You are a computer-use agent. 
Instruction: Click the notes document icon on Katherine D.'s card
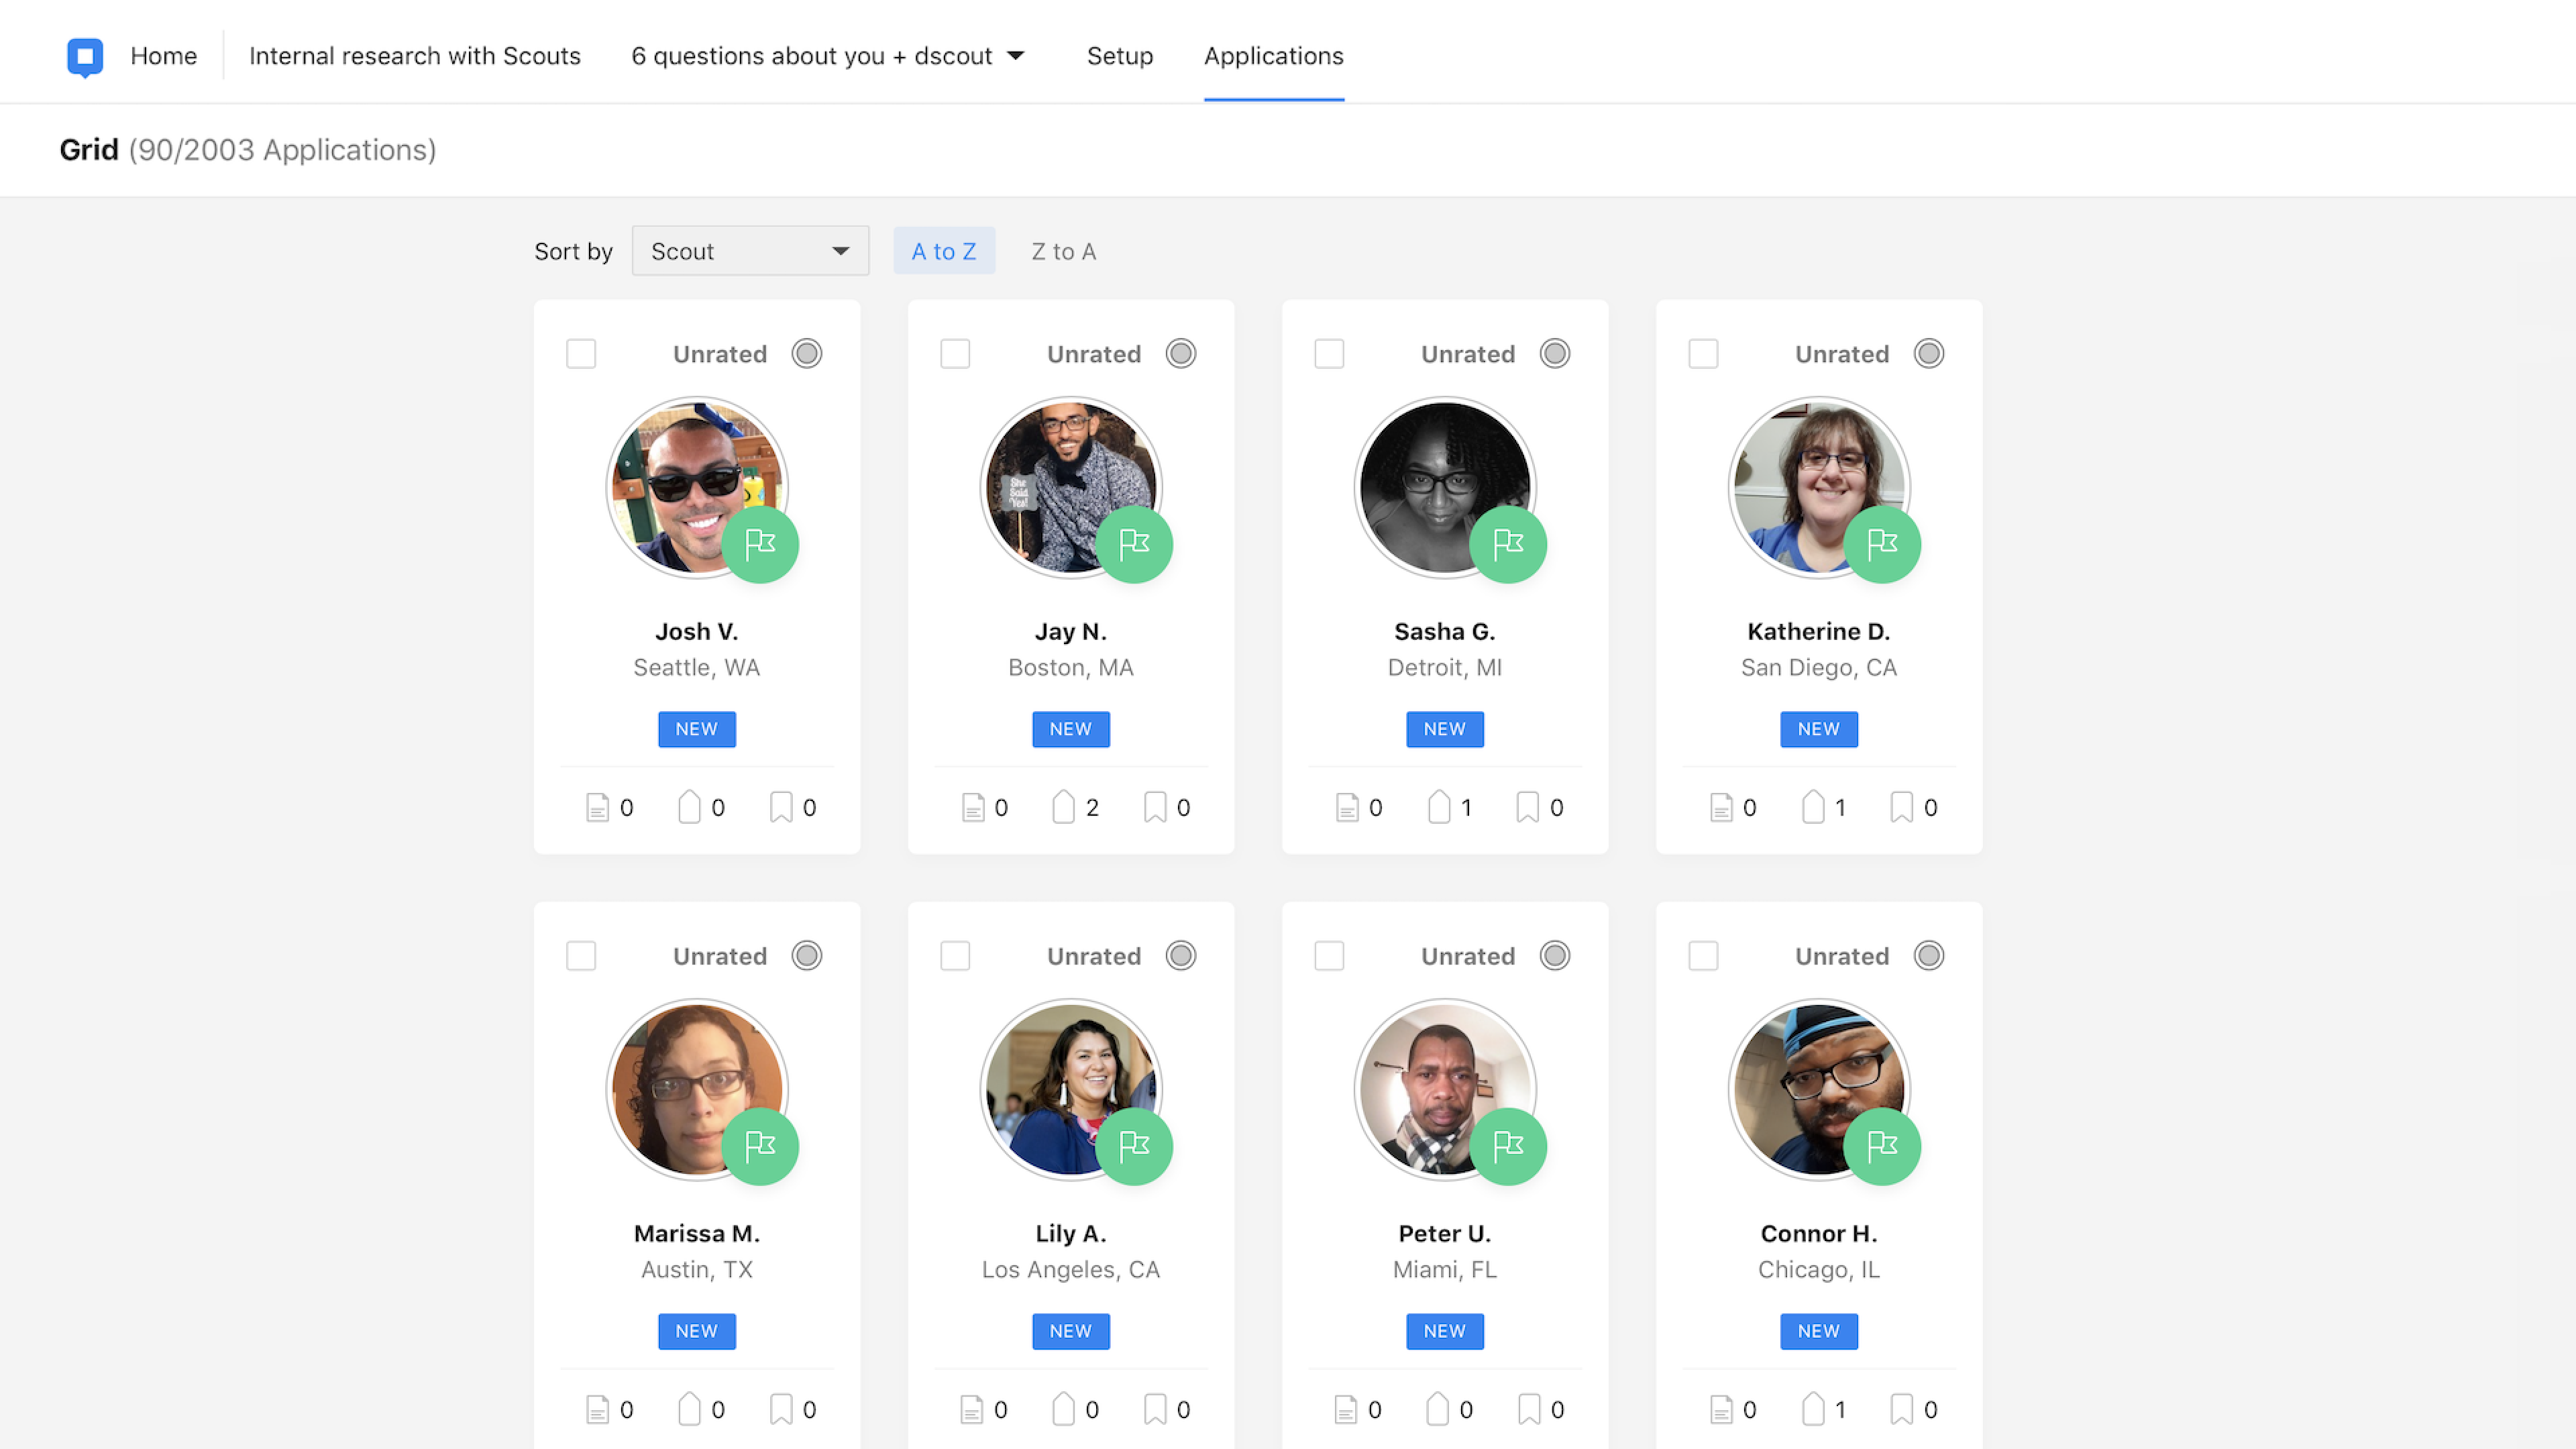pos(1720,807)
